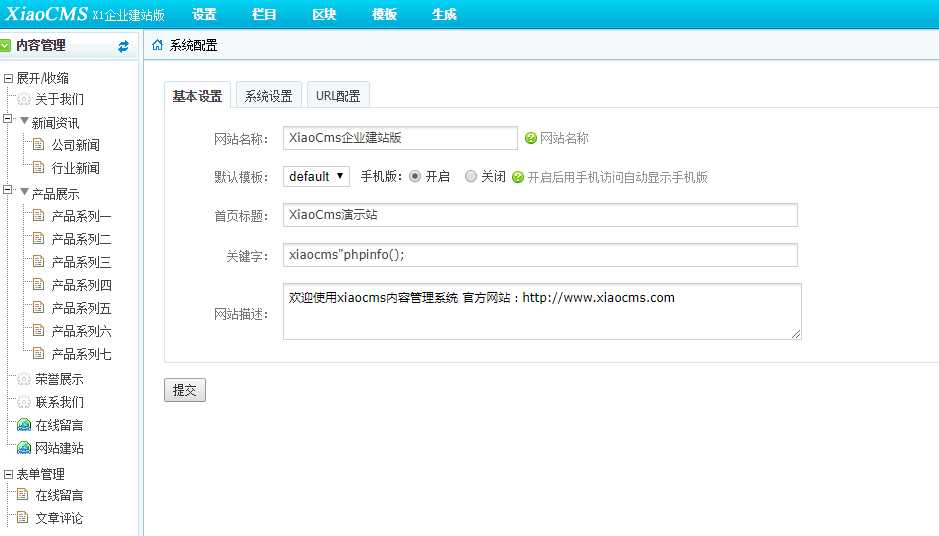Open the 设置 top menu
The width and height of the screenshot is (939, 536).
204,14
